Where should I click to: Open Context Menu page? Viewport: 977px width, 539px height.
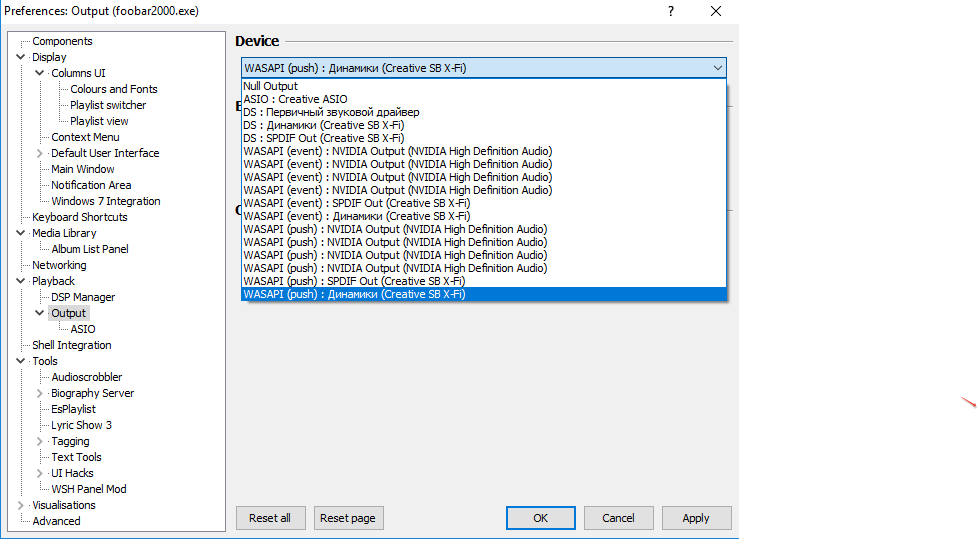(x=85, y=137)
